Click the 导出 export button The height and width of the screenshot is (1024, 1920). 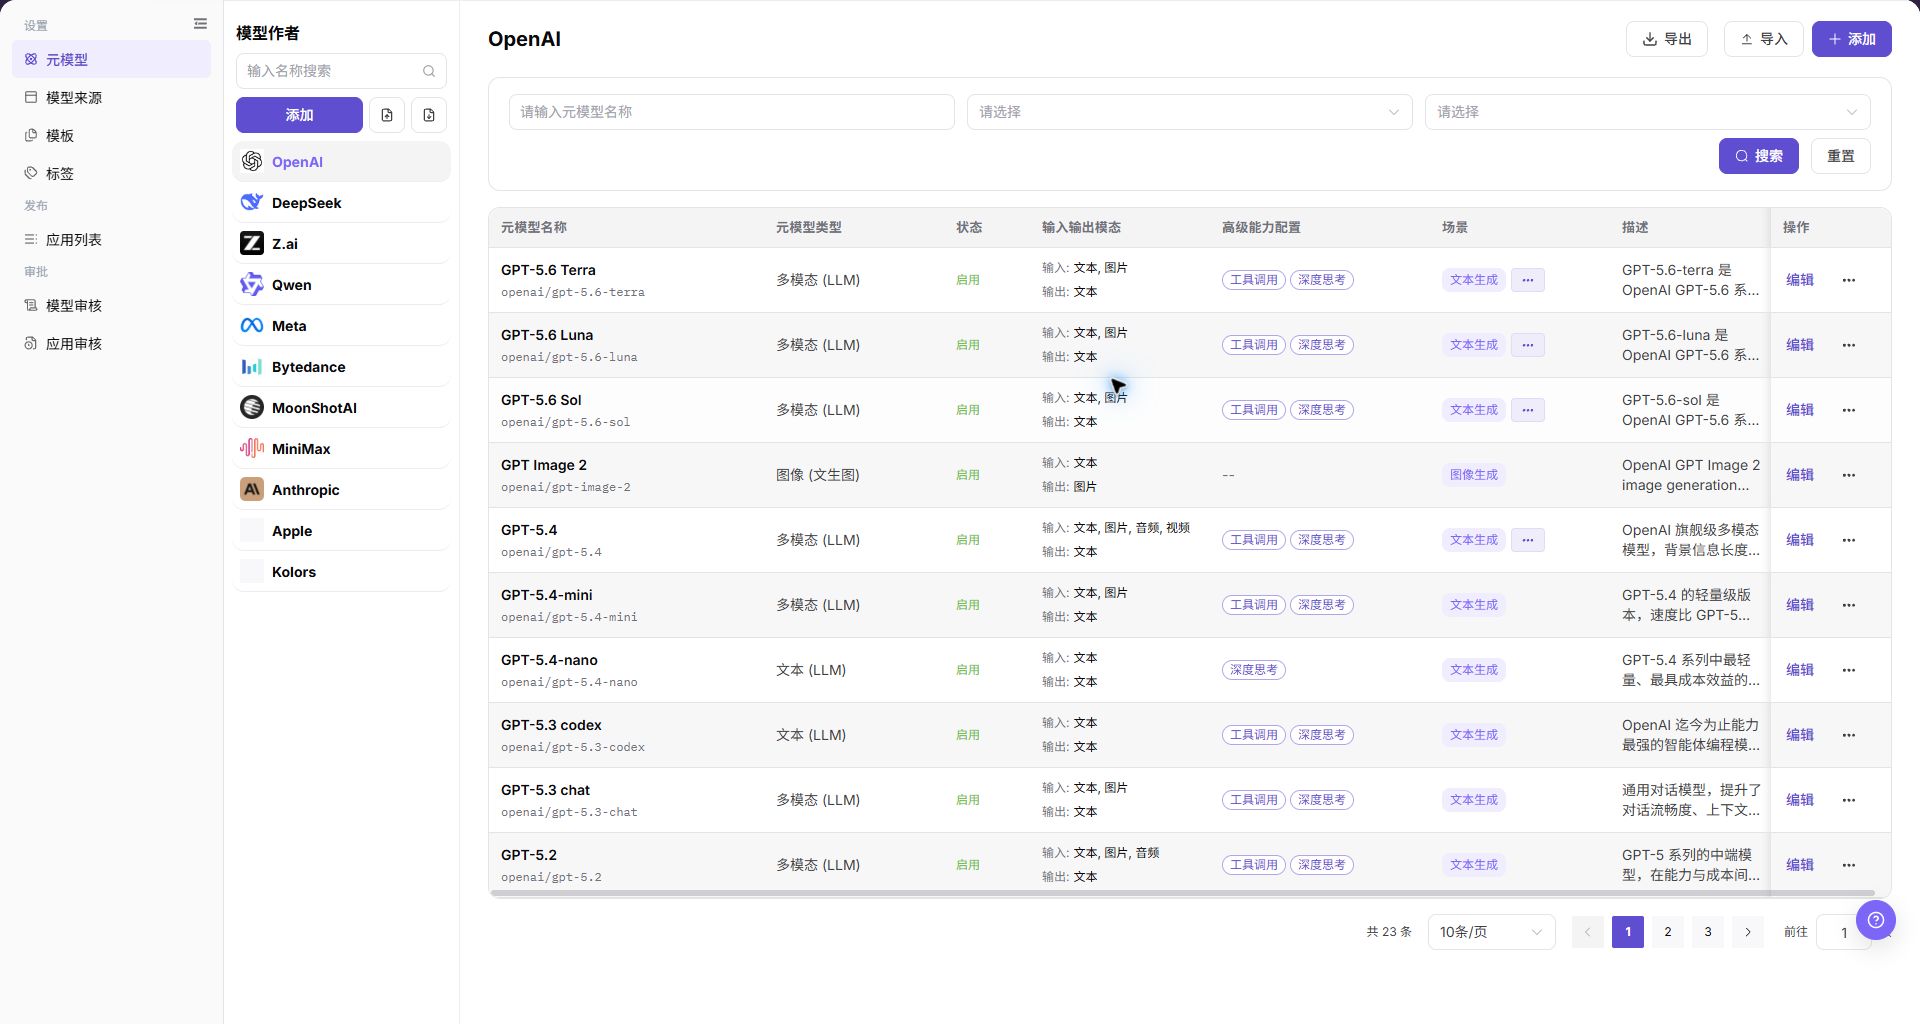coord(1667,39)
